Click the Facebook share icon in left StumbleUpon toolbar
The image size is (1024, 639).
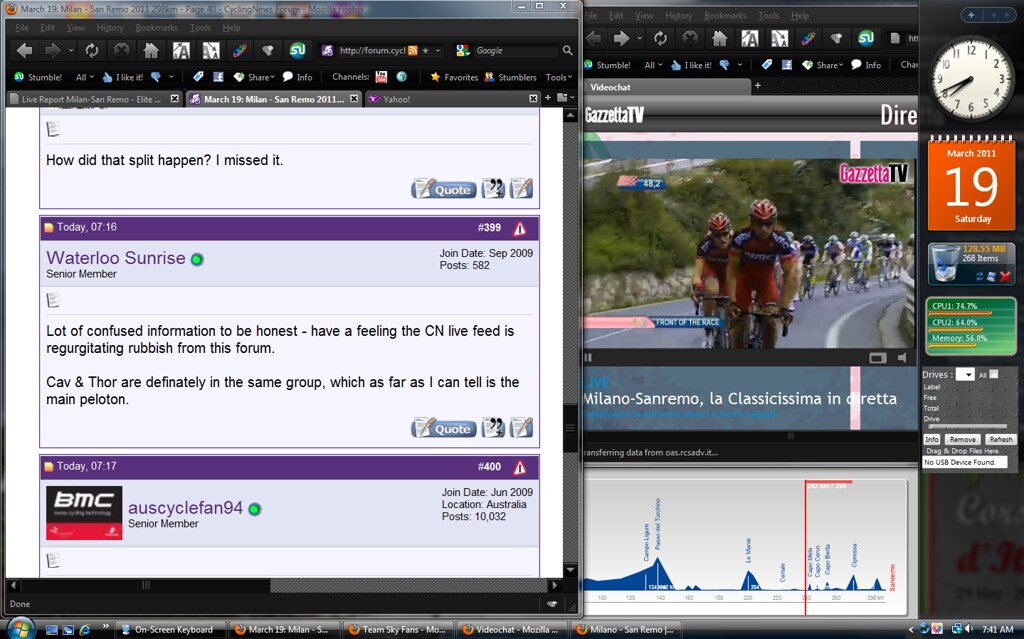click(218, 77)
